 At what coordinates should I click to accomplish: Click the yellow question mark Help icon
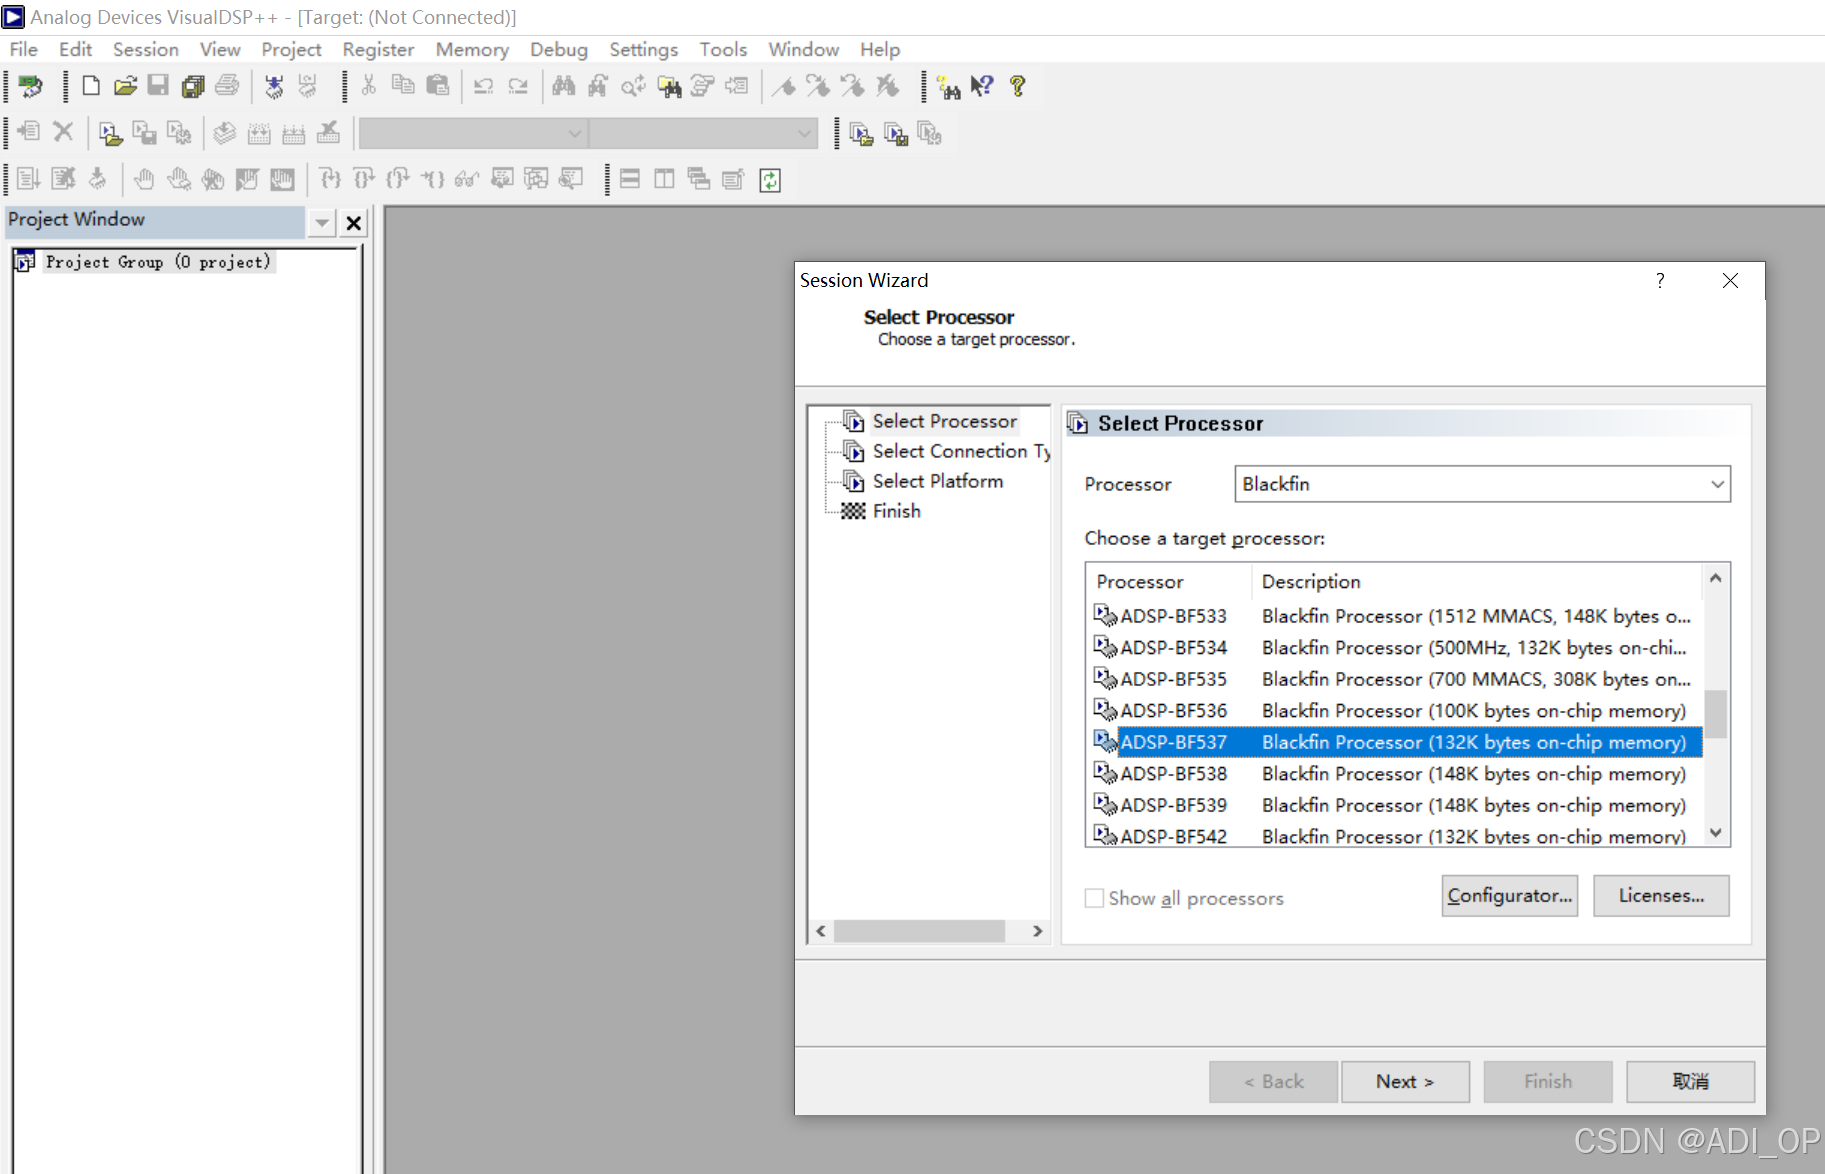[x=1017, y=86]
